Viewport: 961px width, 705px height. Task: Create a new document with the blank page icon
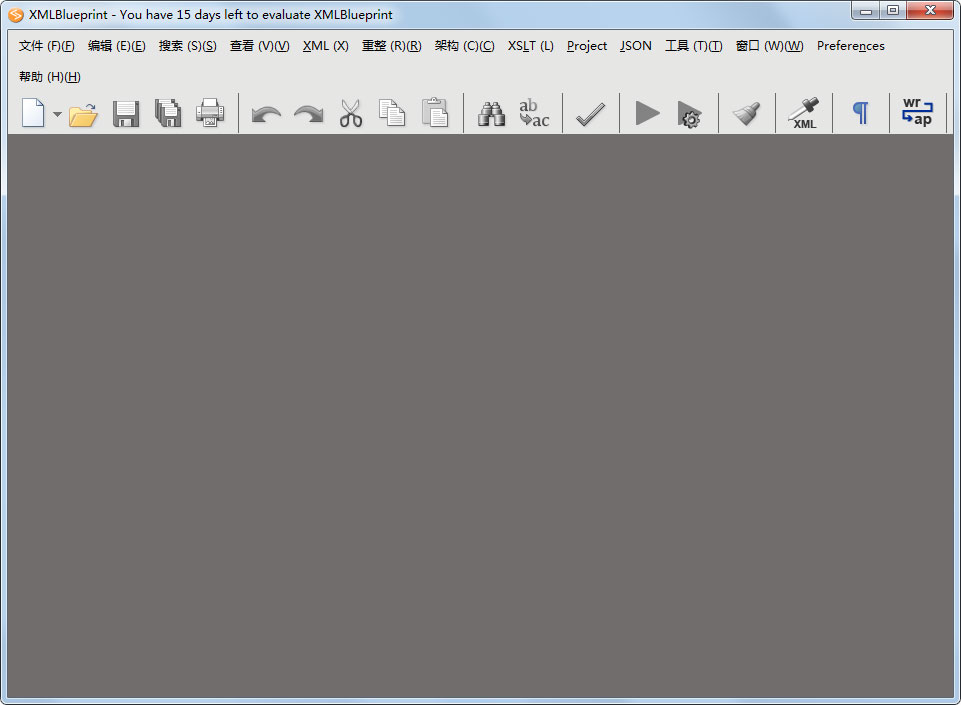click(x=33, y=113)
